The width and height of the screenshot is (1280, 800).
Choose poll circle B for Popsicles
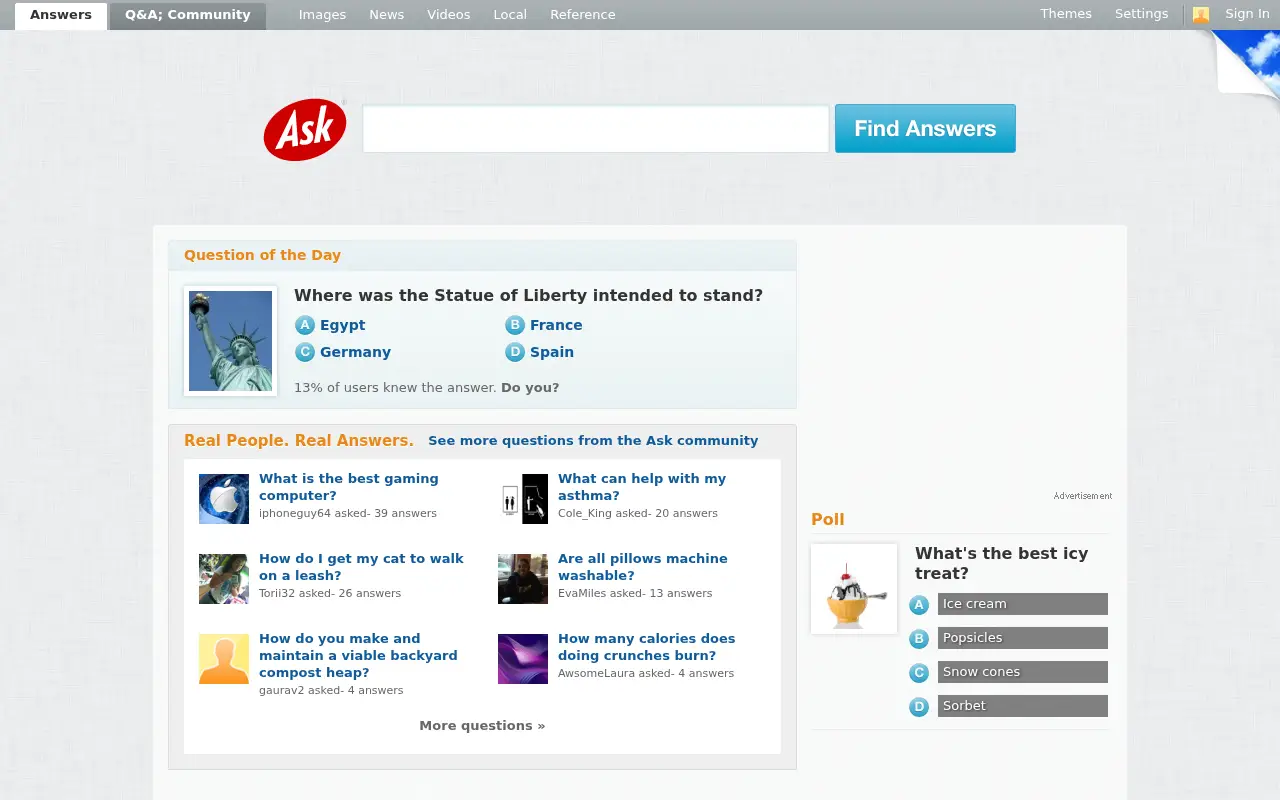tap(919, 639)
